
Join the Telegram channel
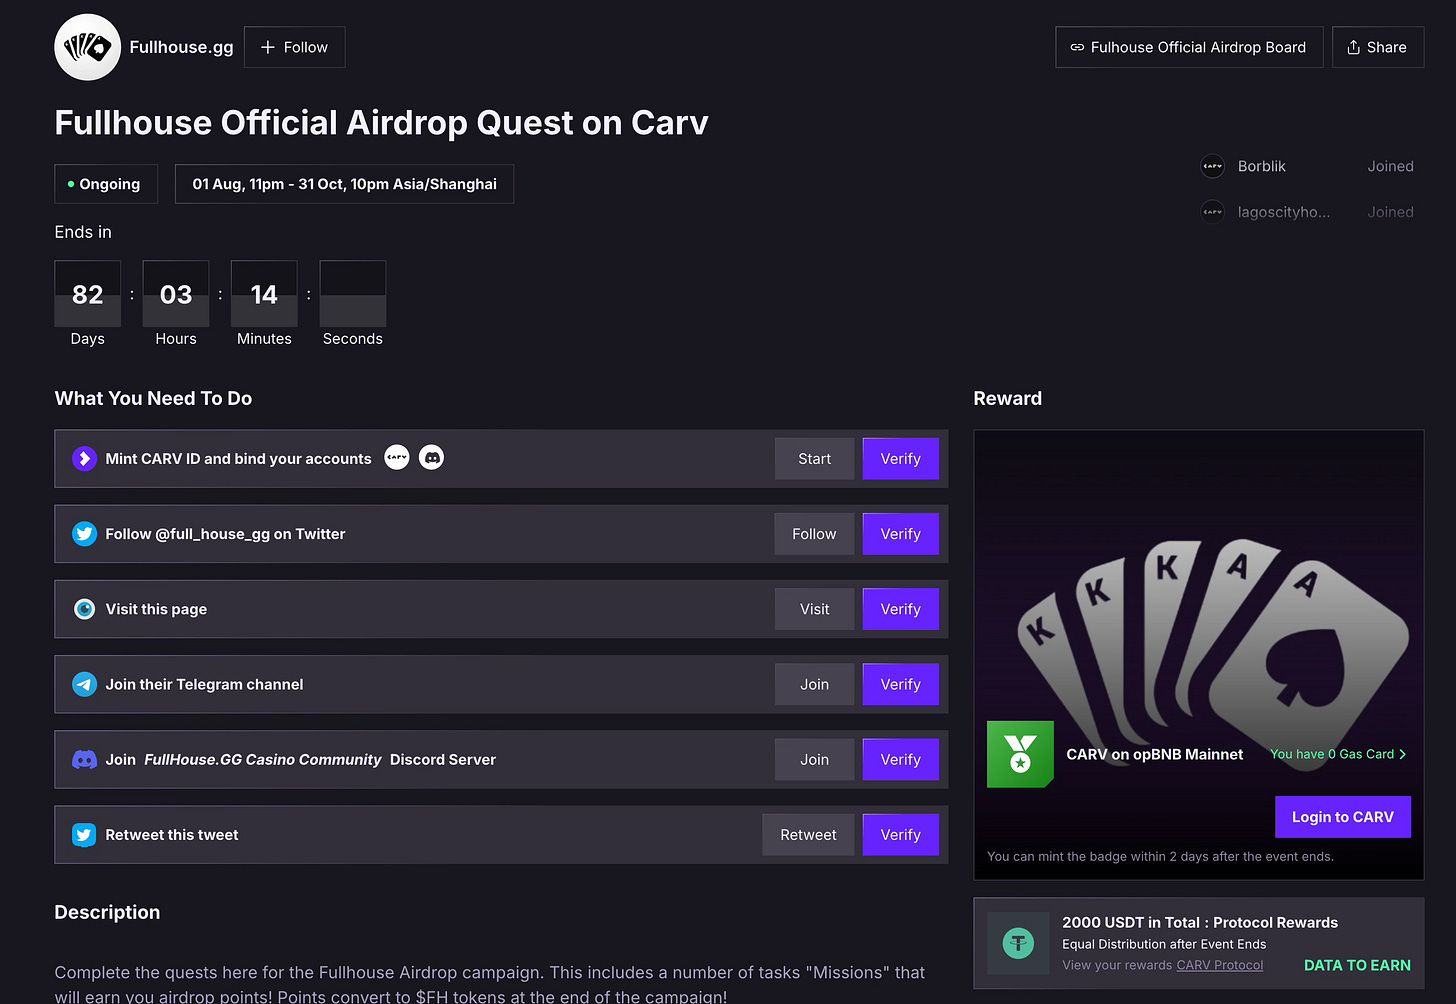coord(814,684)
